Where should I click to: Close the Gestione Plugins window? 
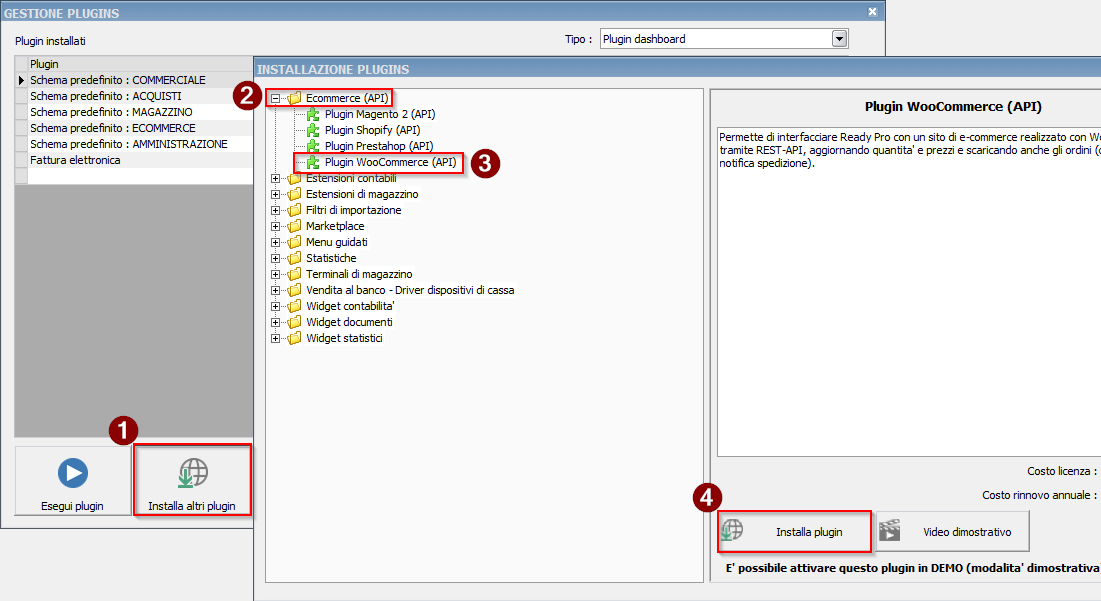point(872,13)
